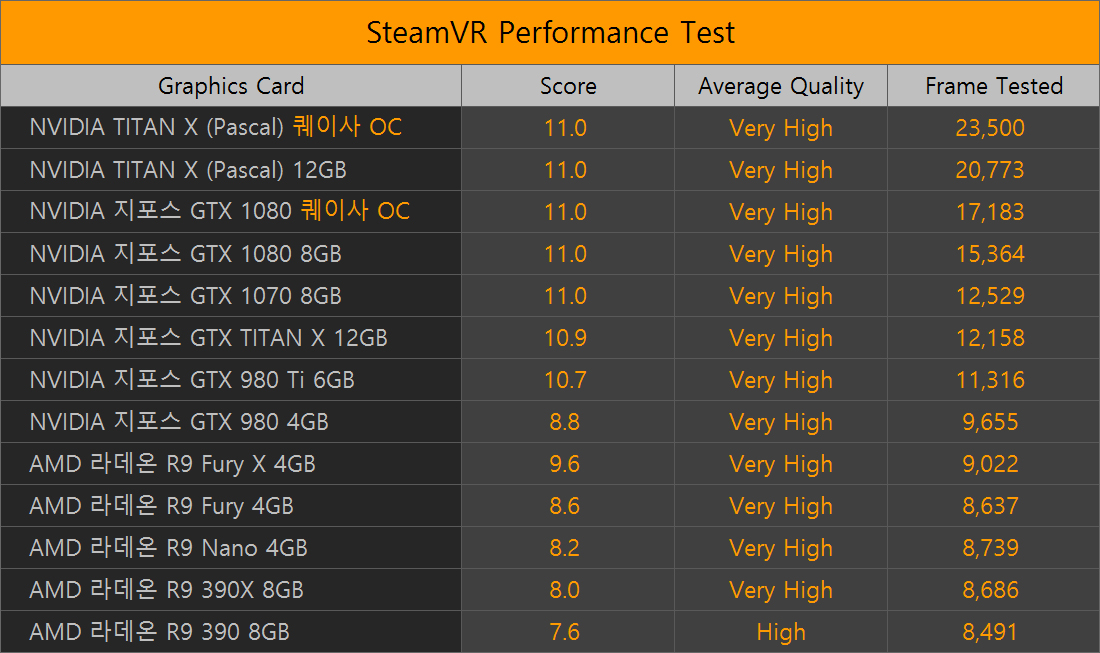Click the 10.7 score value
This screenshot has width=1100, height=653.
click(x=565, y=380)
